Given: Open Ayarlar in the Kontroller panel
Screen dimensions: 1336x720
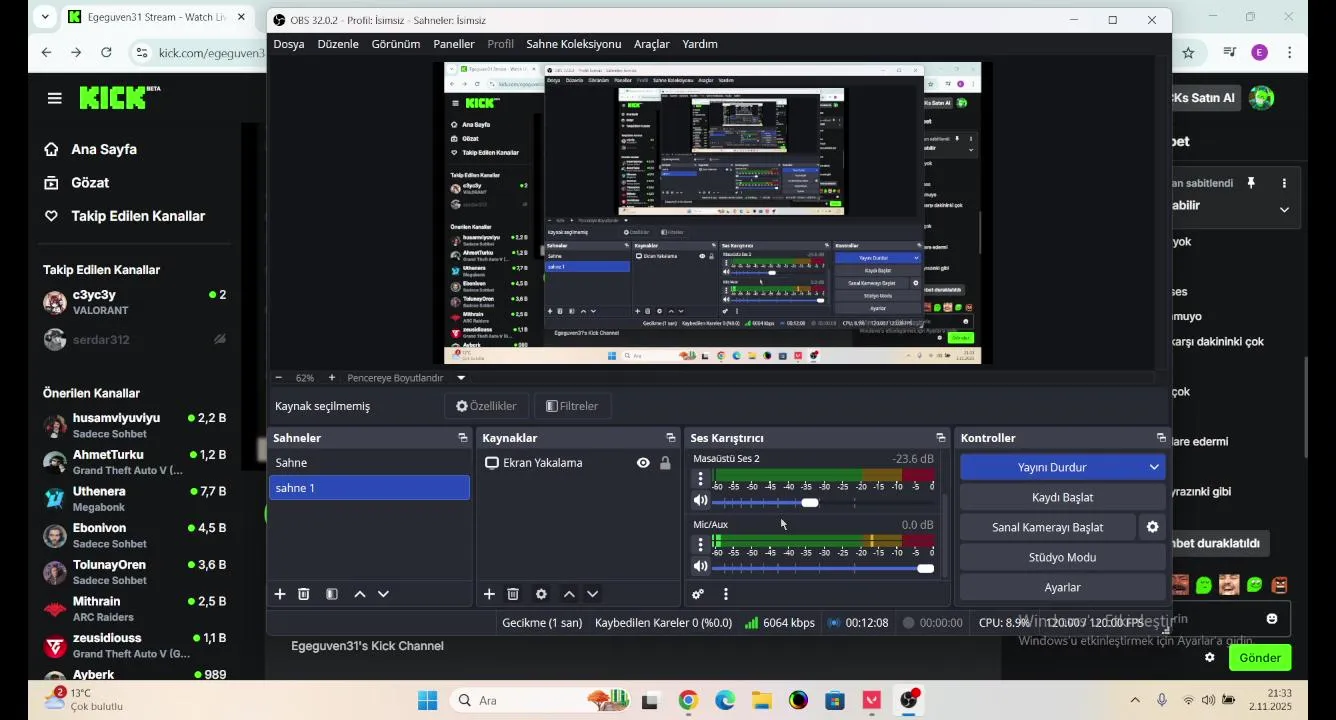Looking at the screenshot, I should [x=1062, y=587].
